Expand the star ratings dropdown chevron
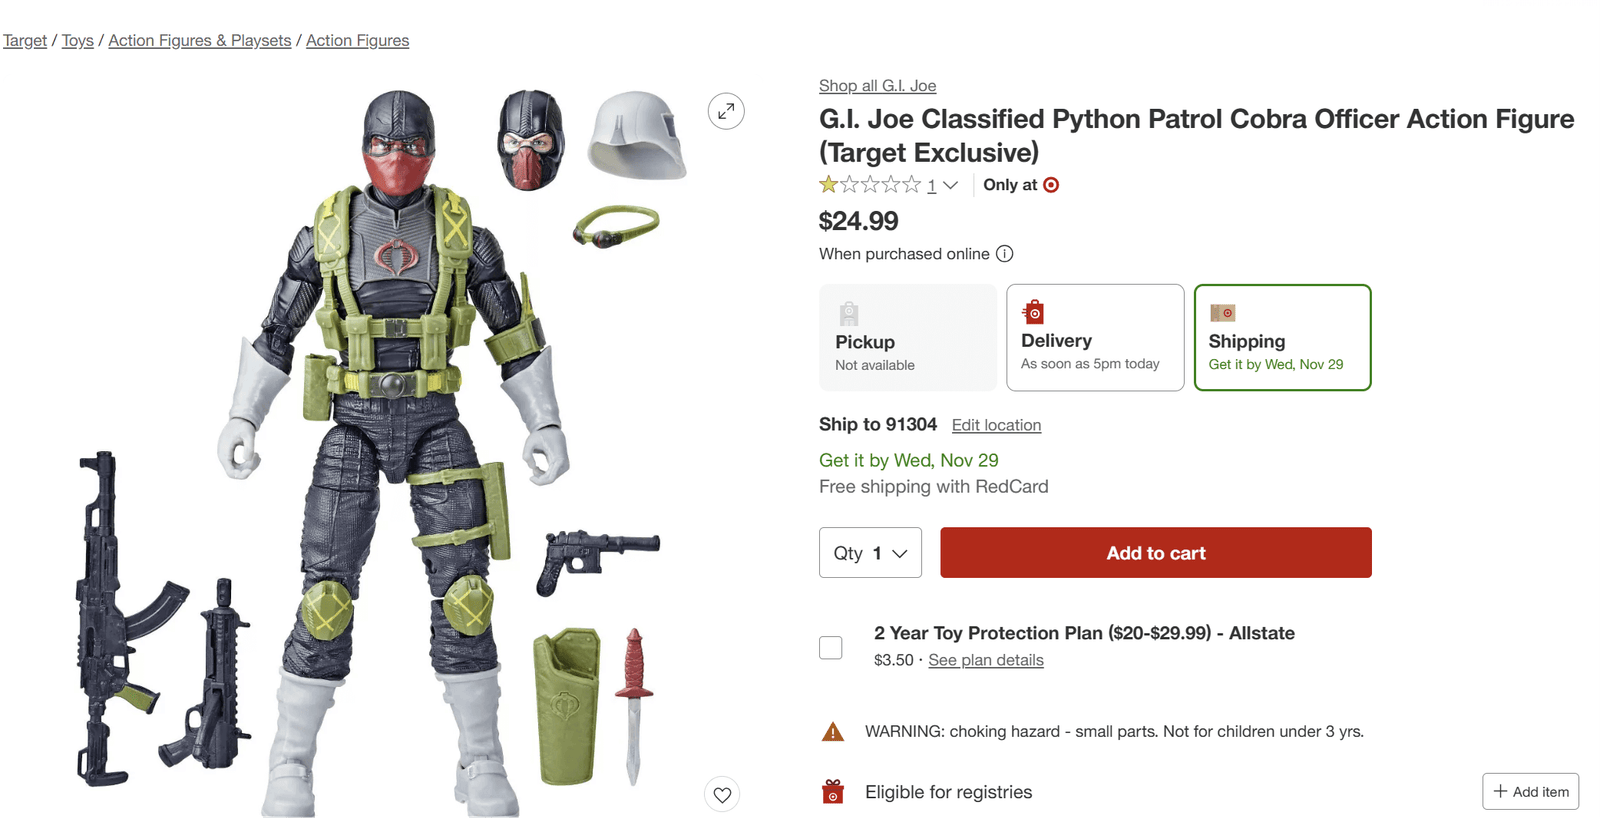Image resolution: width=1600 pixels, height=818 pixels. pyautogui.click(x=950, y=185)
